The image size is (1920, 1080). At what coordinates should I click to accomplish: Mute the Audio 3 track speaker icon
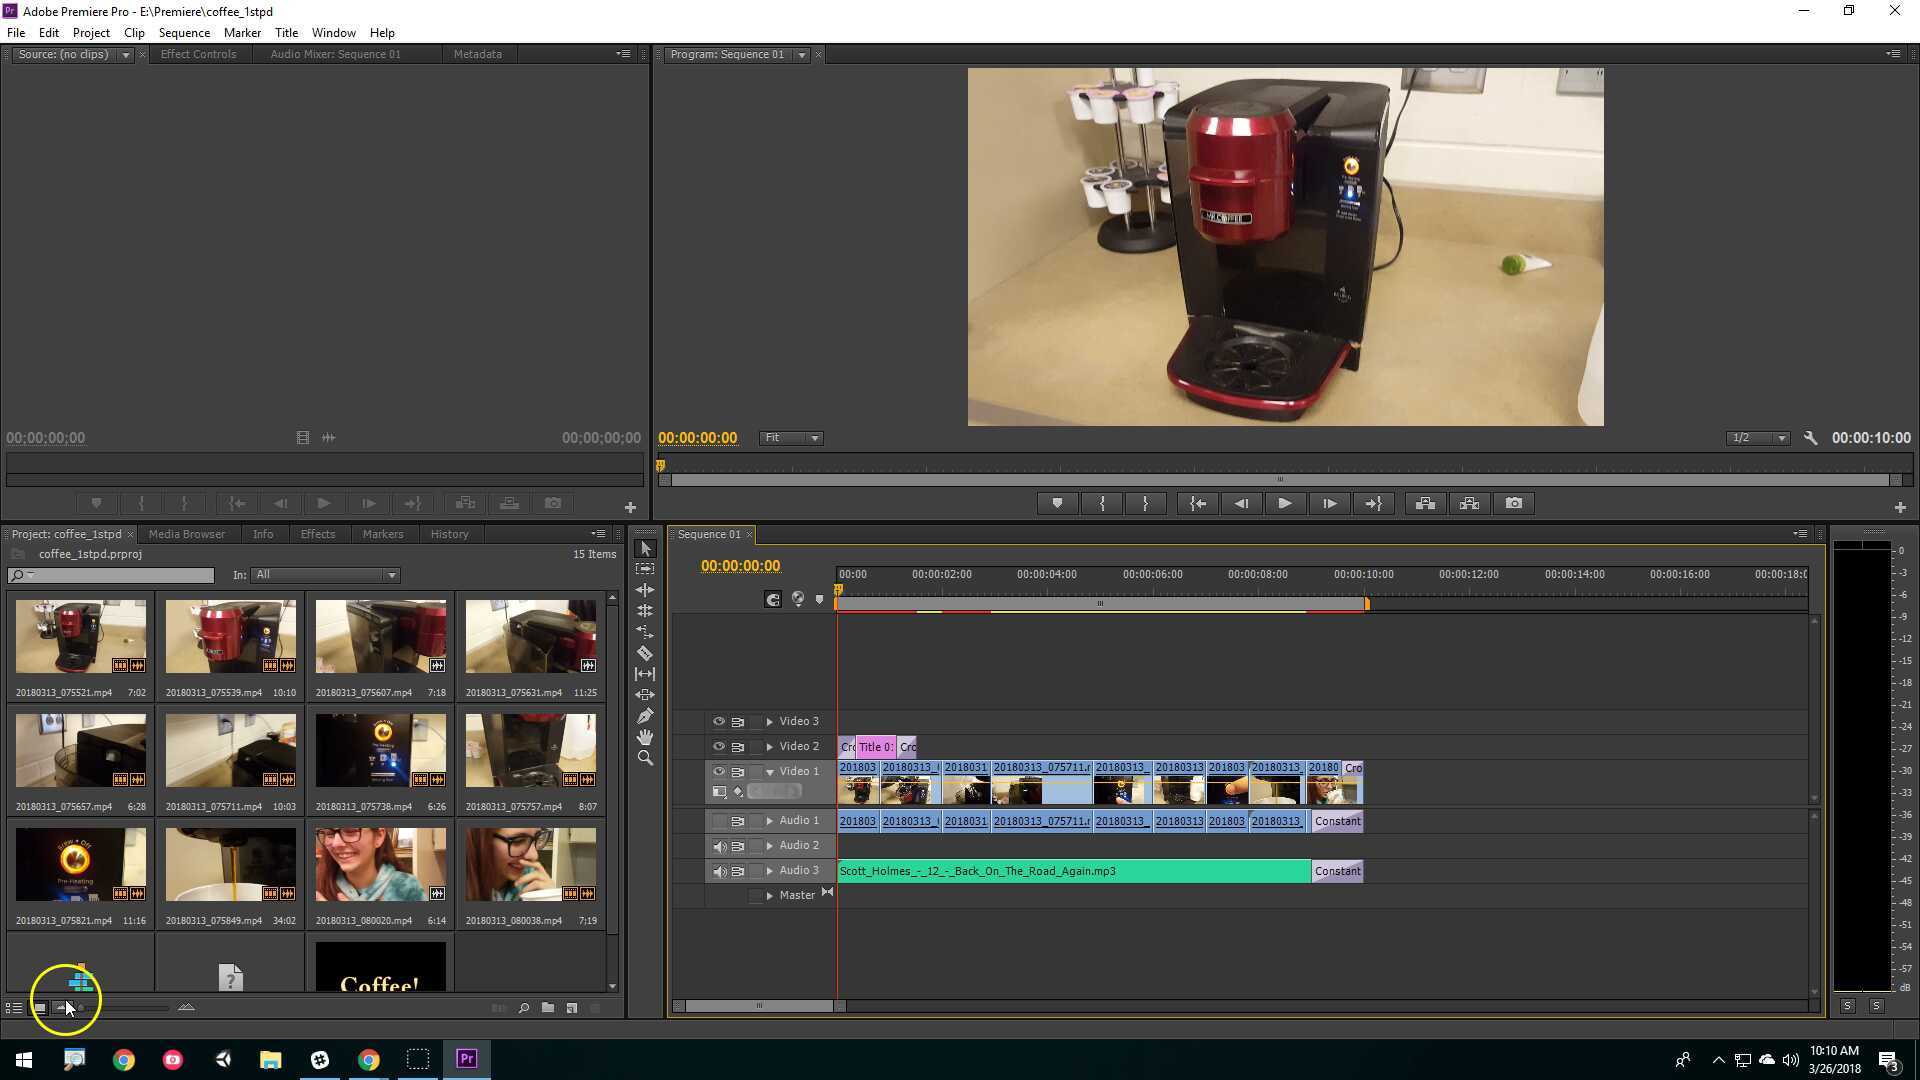pos(719,870)
